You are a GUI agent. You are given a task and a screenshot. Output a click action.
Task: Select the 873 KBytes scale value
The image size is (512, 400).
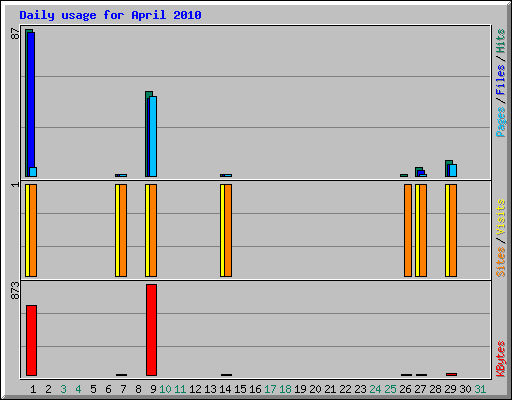pyautogui.click(x=15, y=290)
